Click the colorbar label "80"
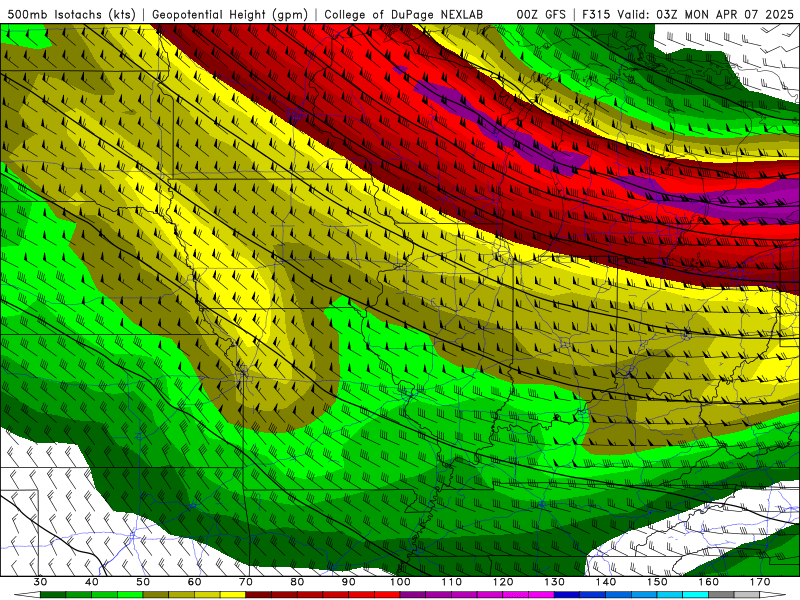 tap(297, 582)
